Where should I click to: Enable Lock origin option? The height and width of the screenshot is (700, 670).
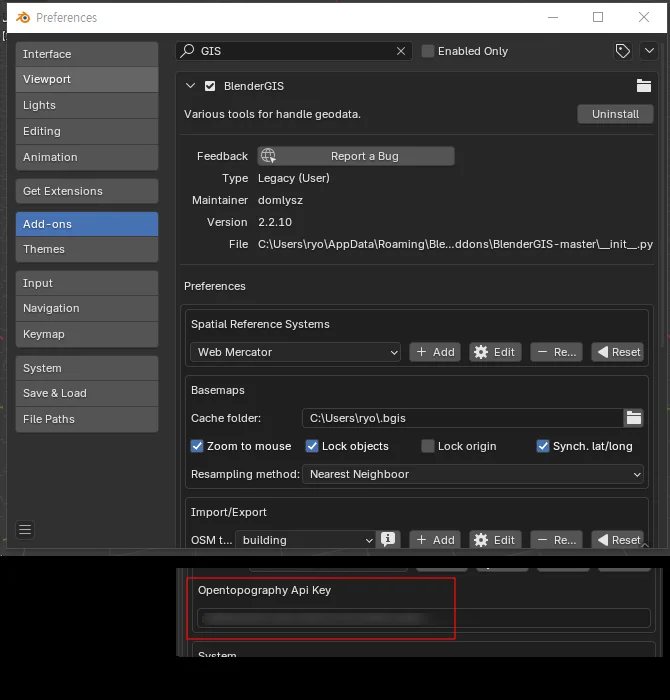click(428, 446)
